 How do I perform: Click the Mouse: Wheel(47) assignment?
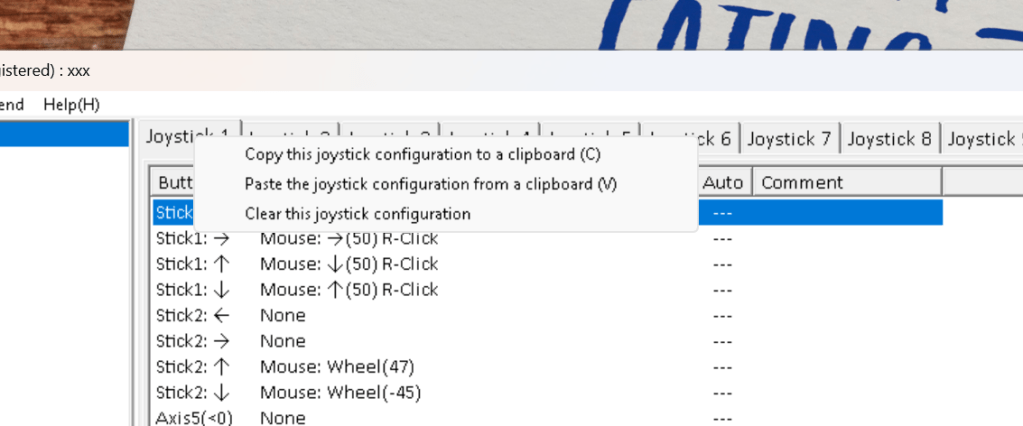point(337,367)
